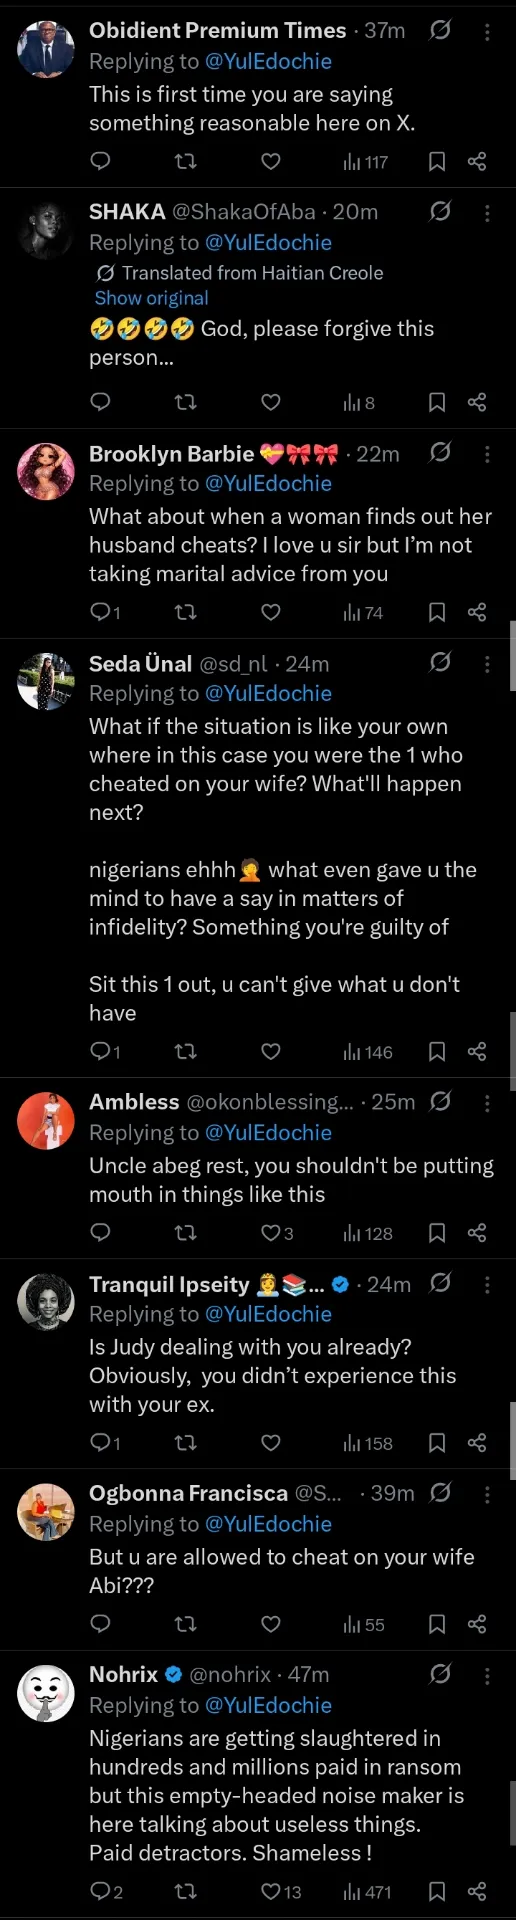
Task: Bookmark Seda Ünal's reply
Action: [x=437, y=1051]
